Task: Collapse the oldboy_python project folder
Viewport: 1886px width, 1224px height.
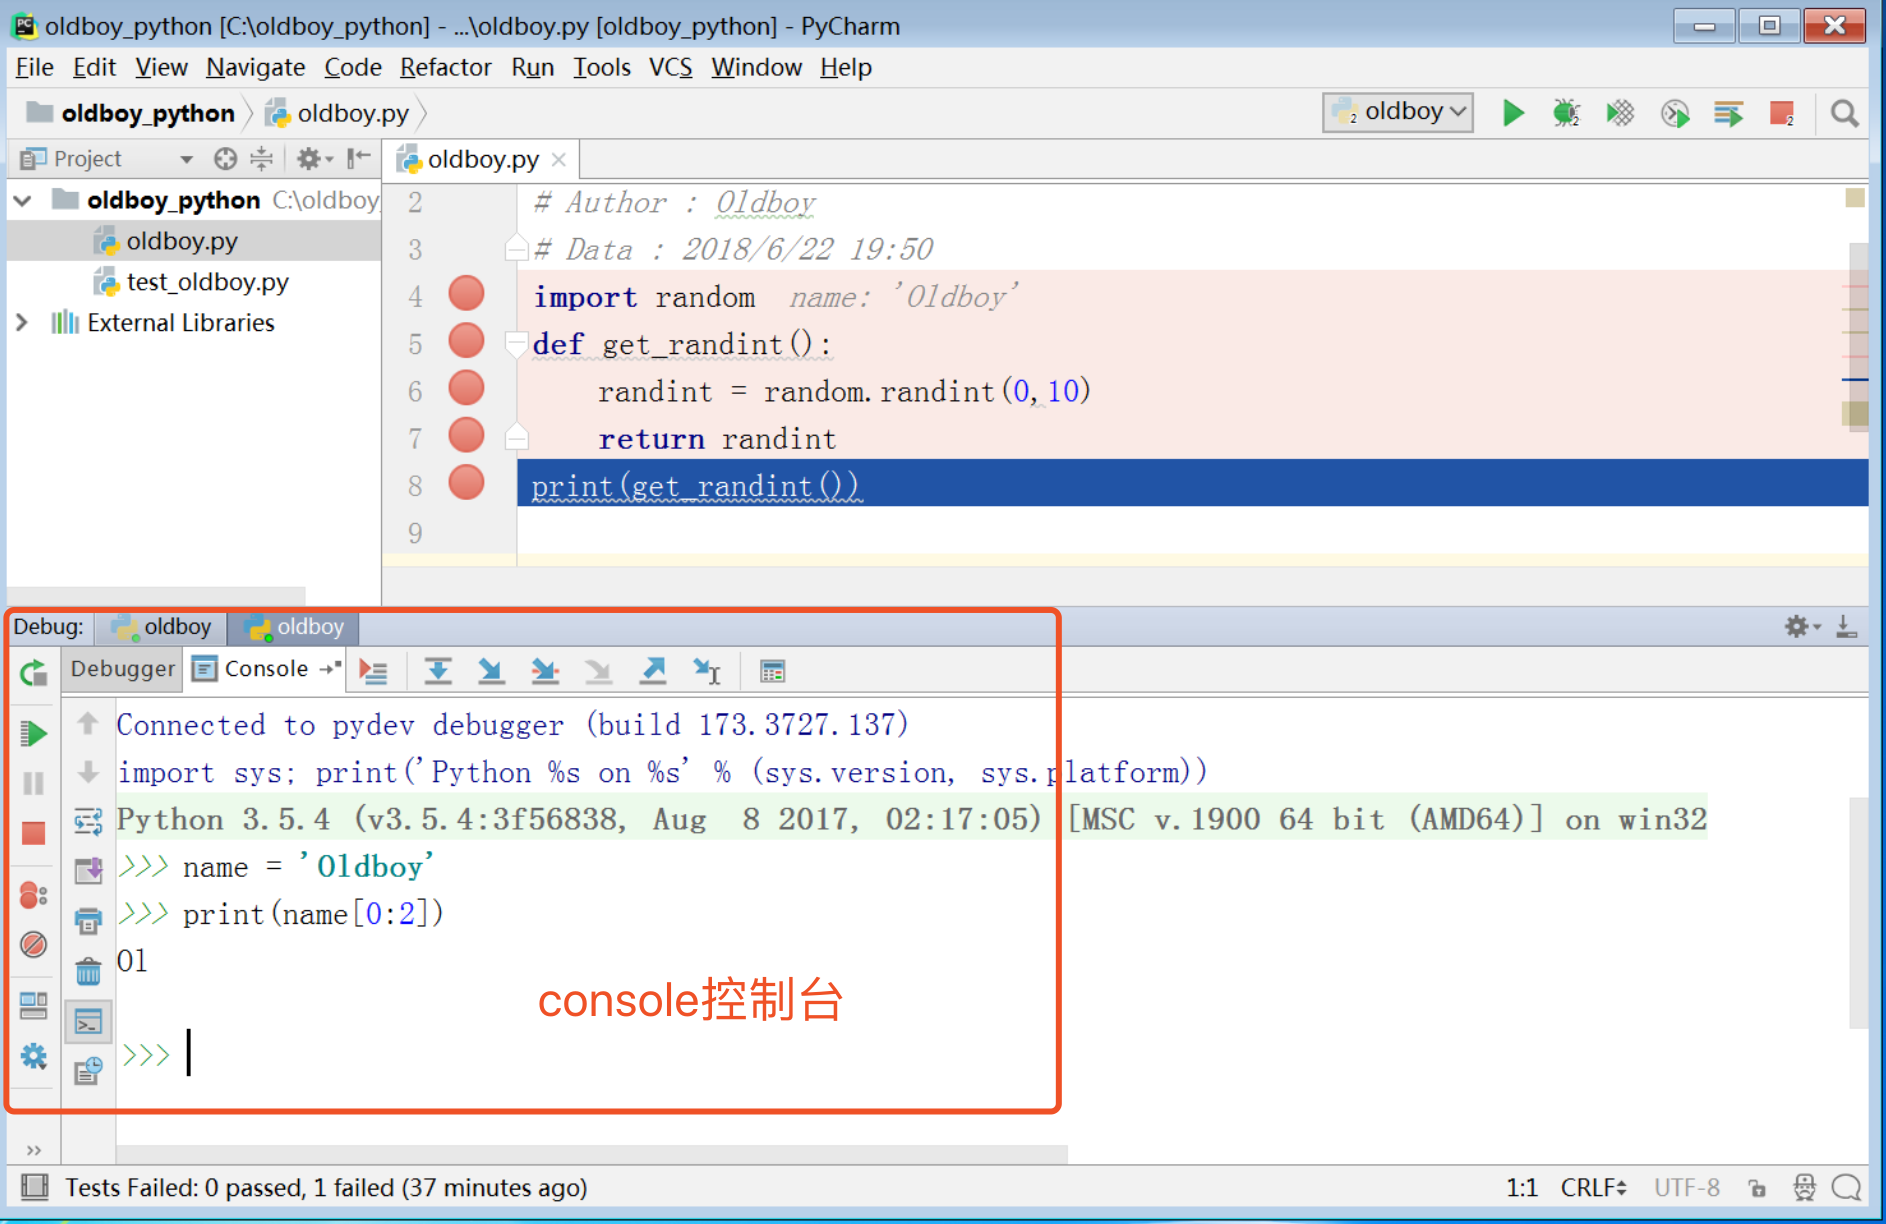Action: pyautogui.click(x=23, y=200)
